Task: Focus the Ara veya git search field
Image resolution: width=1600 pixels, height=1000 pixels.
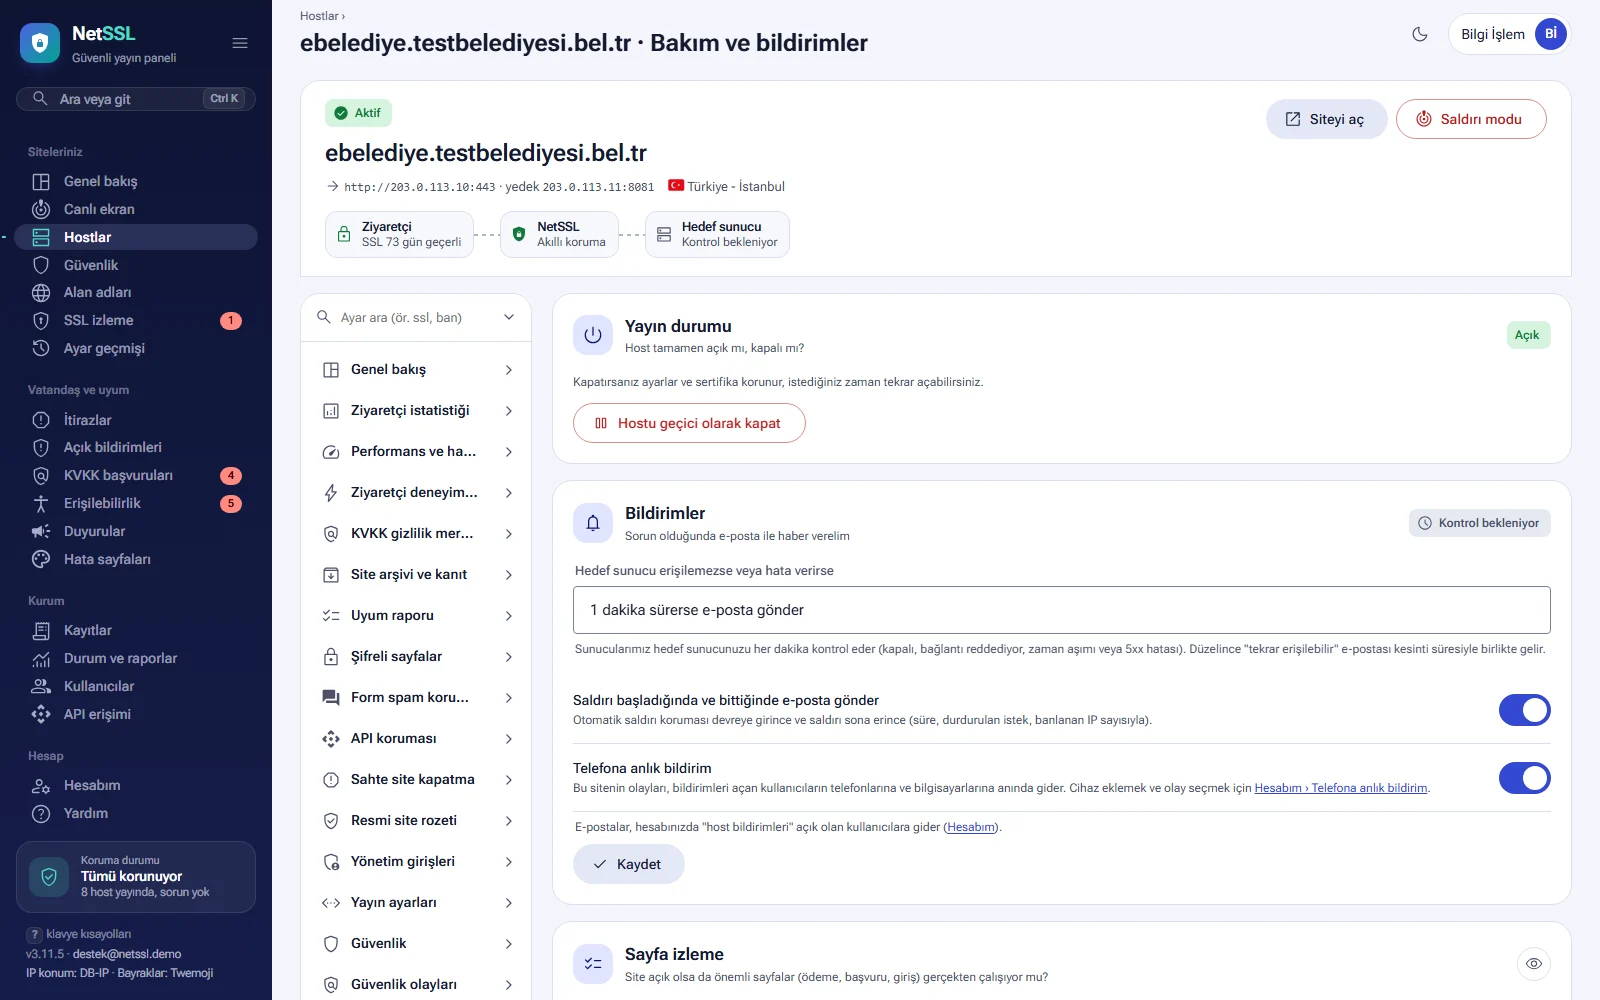Action: 136,99
